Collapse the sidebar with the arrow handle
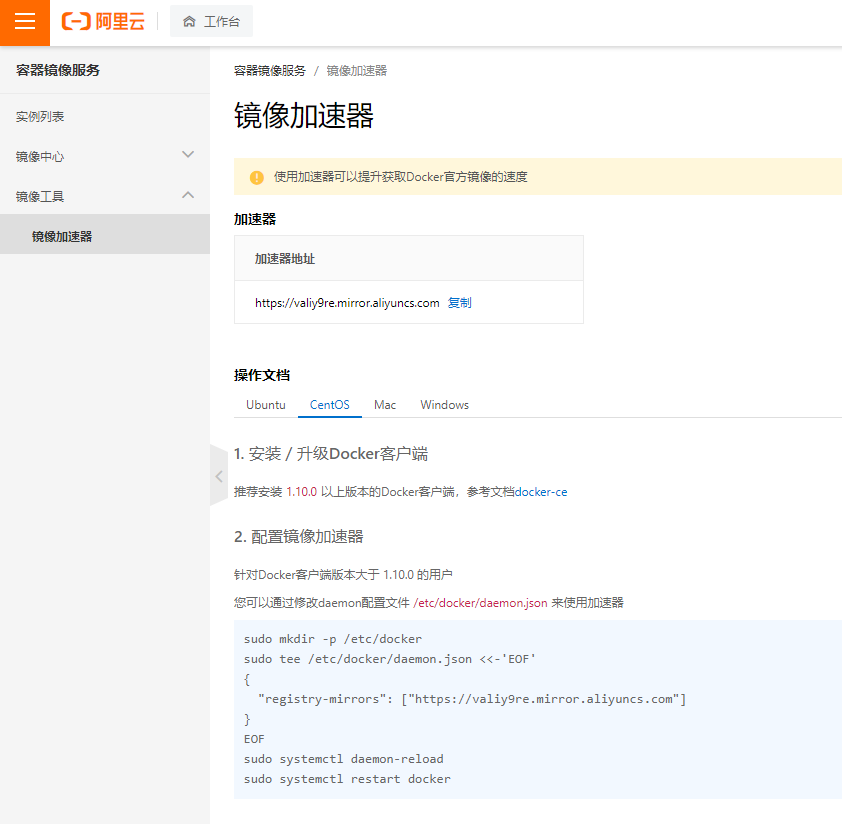The image size is (842, 824). (x=219, y=476)
